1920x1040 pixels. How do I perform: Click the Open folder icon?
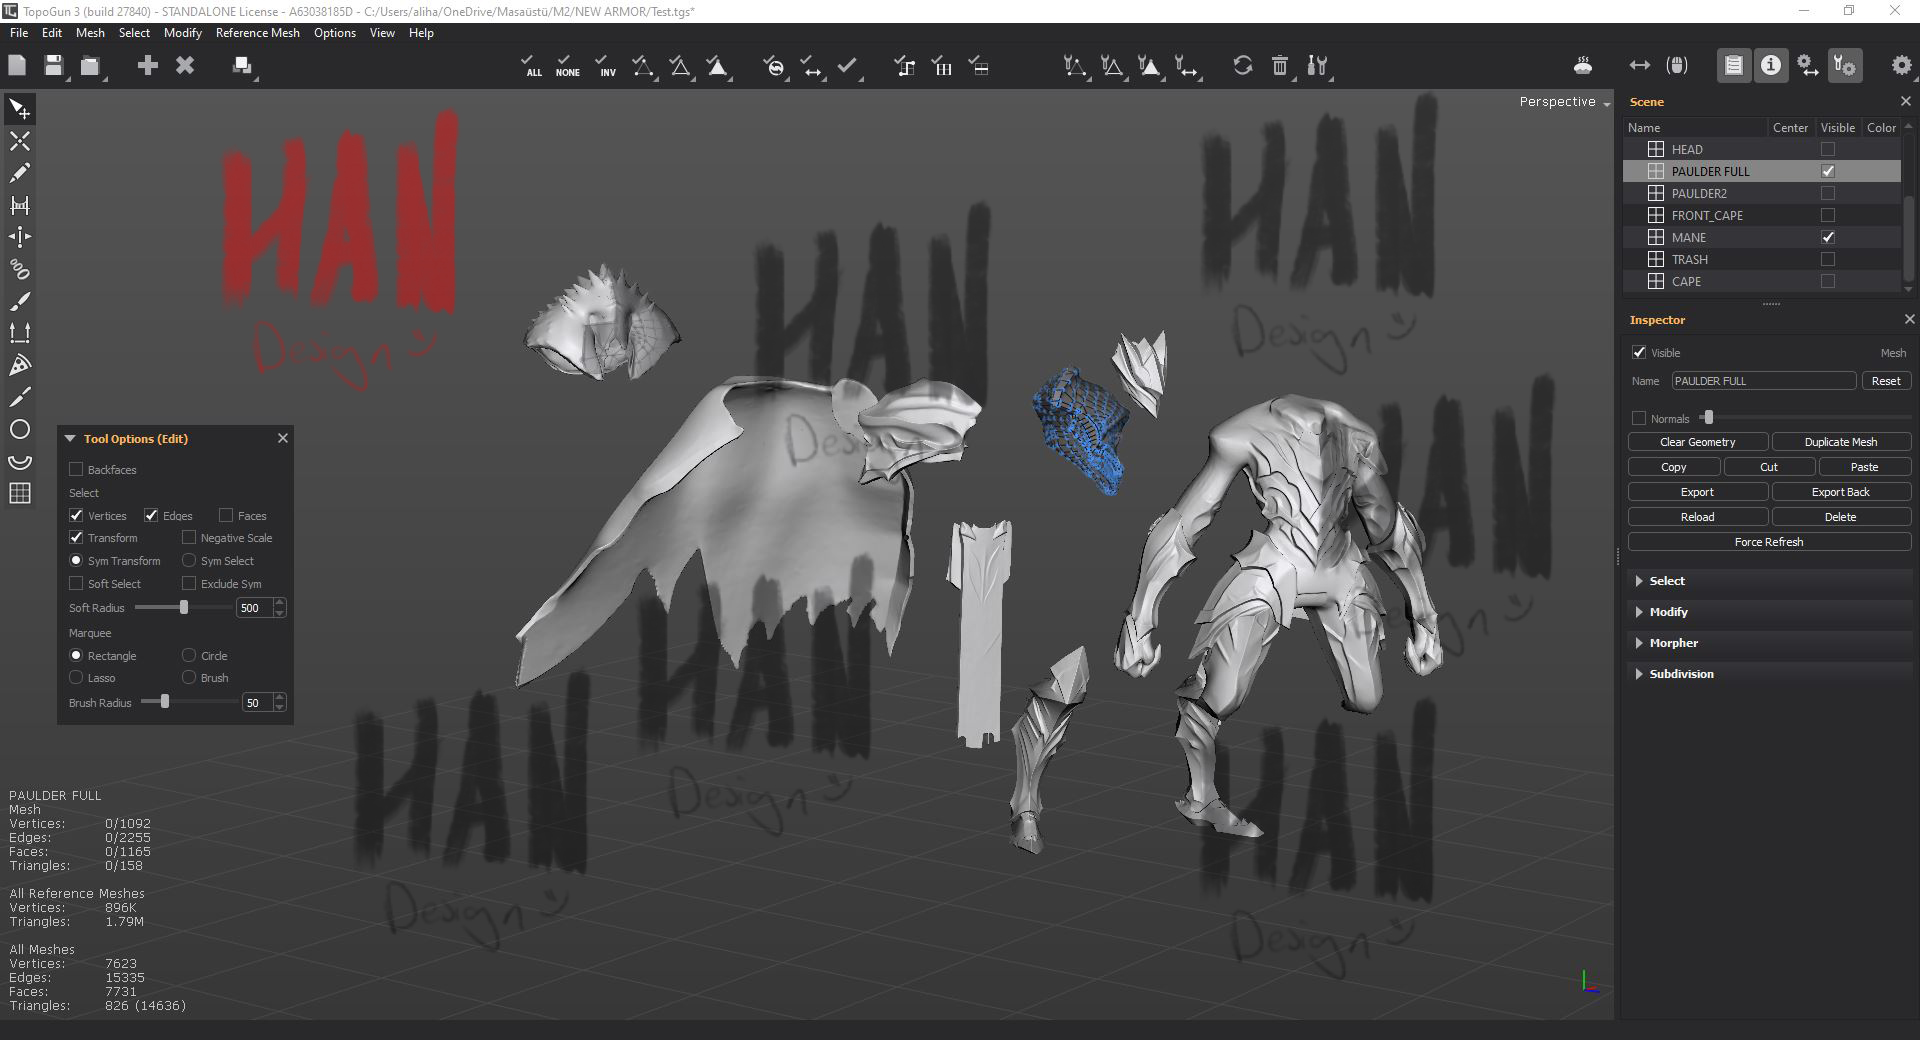pos(91,66)
